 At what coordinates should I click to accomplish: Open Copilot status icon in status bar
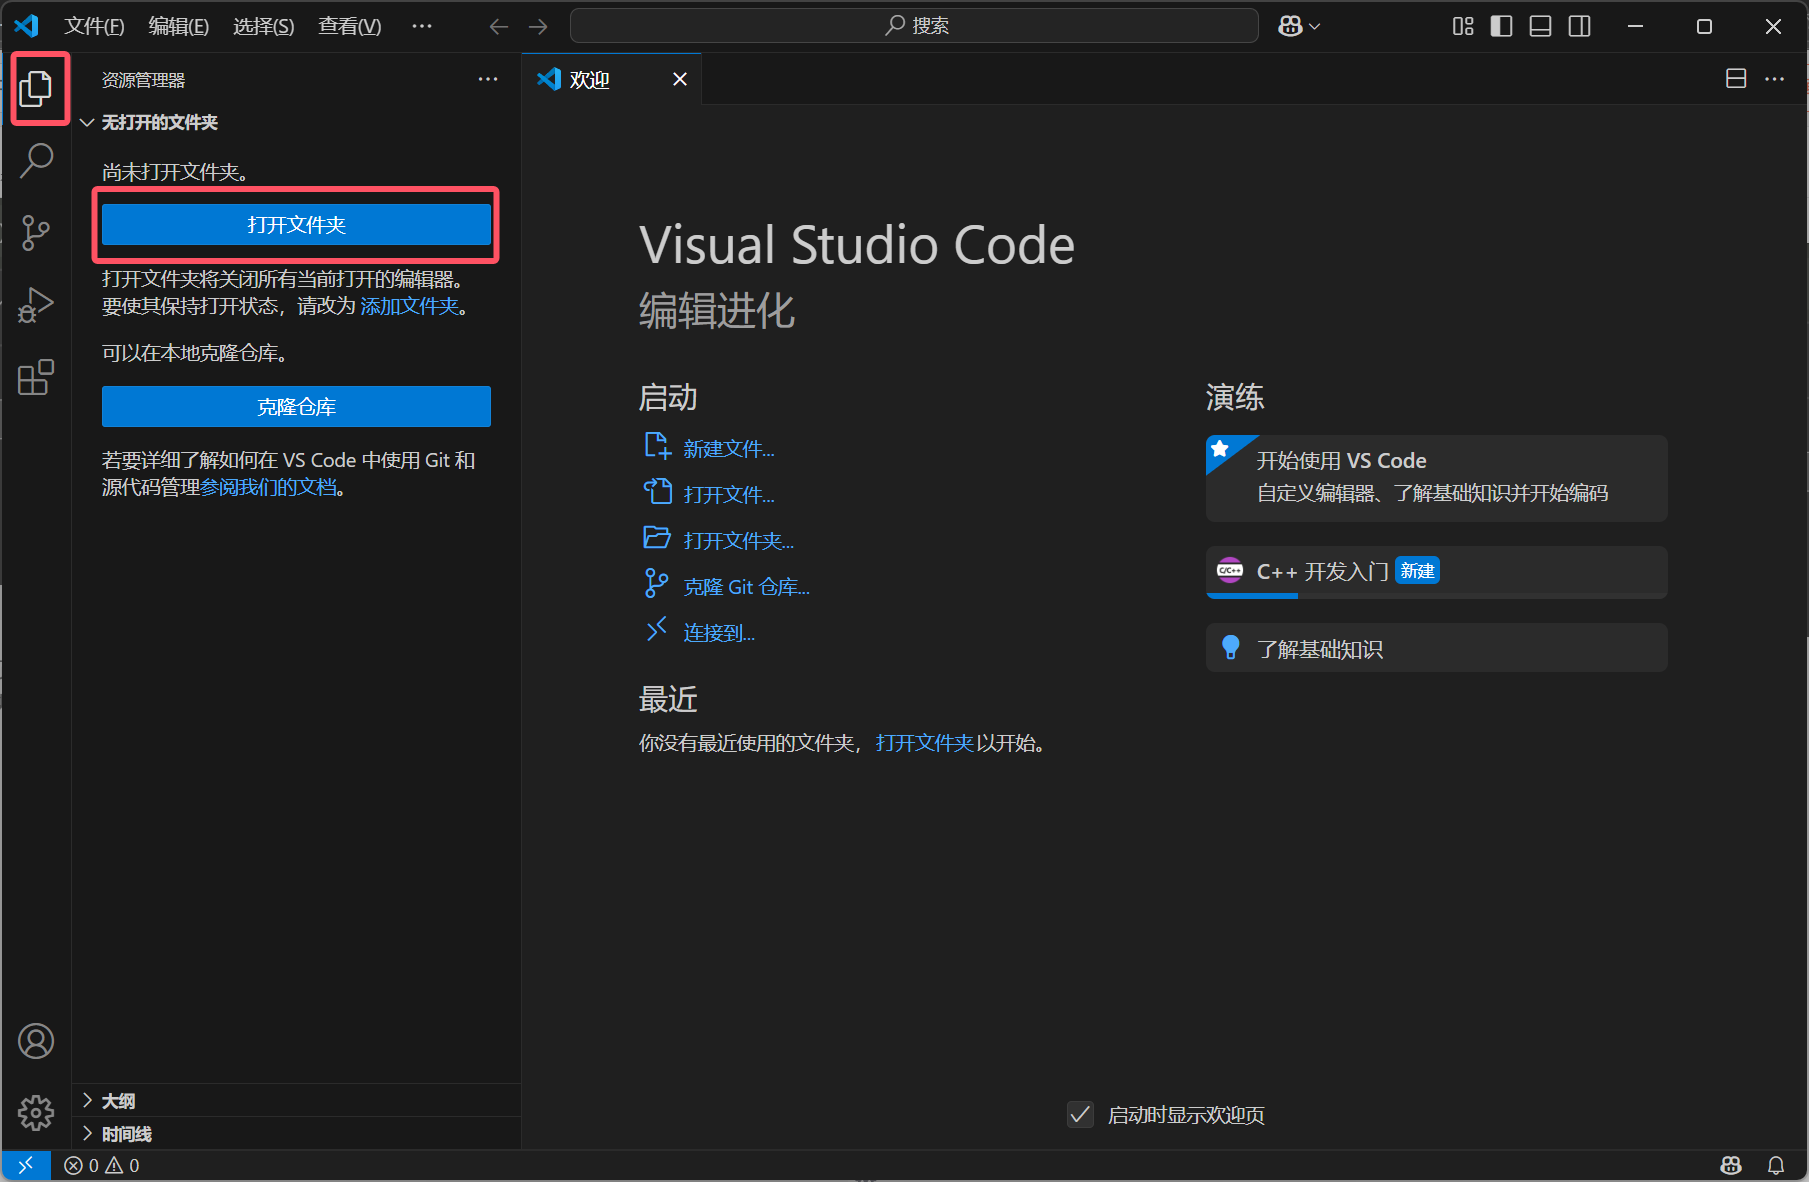tap(1731, 1165)
